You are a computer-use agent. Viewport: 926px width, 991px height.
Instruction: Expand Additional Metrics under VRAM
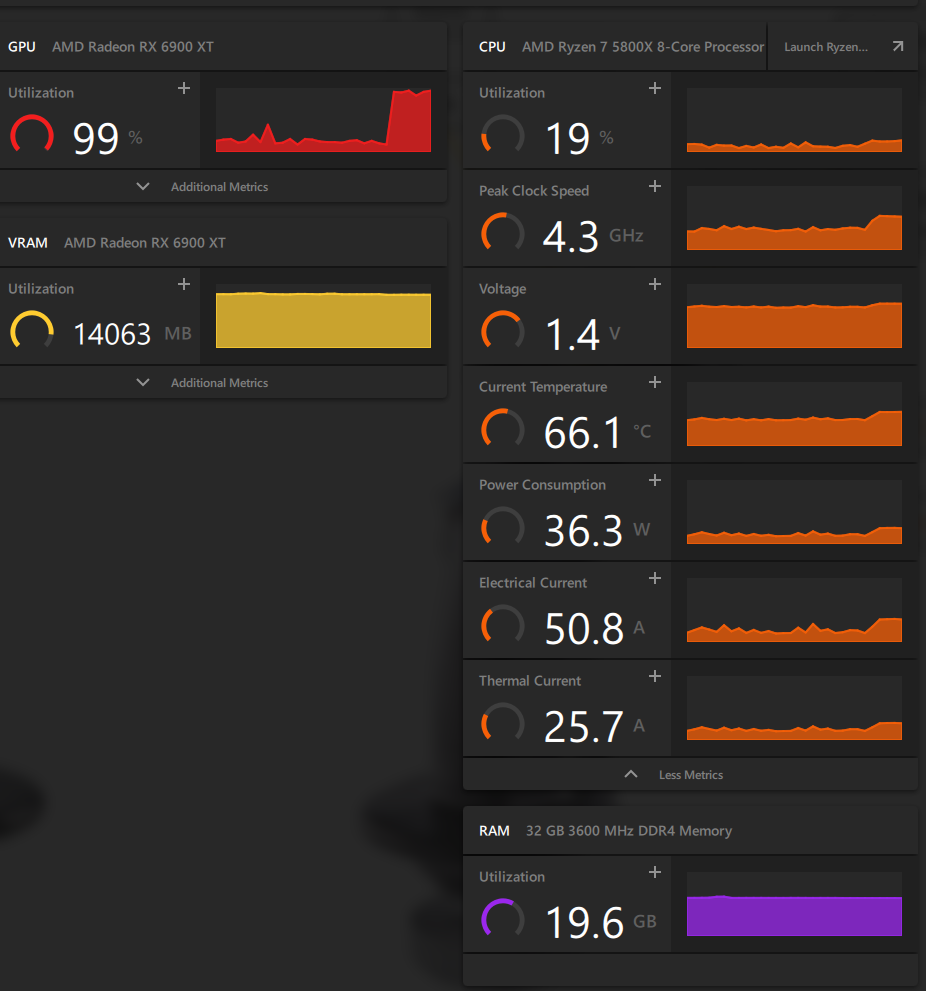(x=203, y=382)
